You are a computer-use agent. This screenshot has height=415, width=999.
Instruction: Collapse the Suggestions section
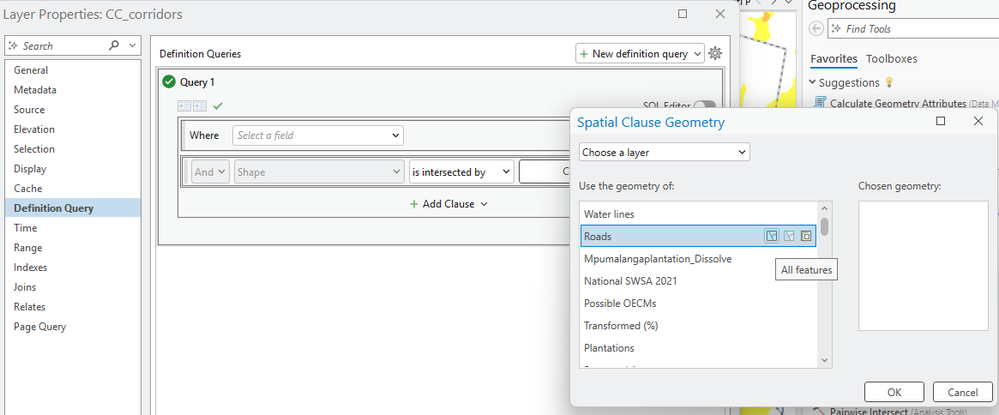point(812,82)
